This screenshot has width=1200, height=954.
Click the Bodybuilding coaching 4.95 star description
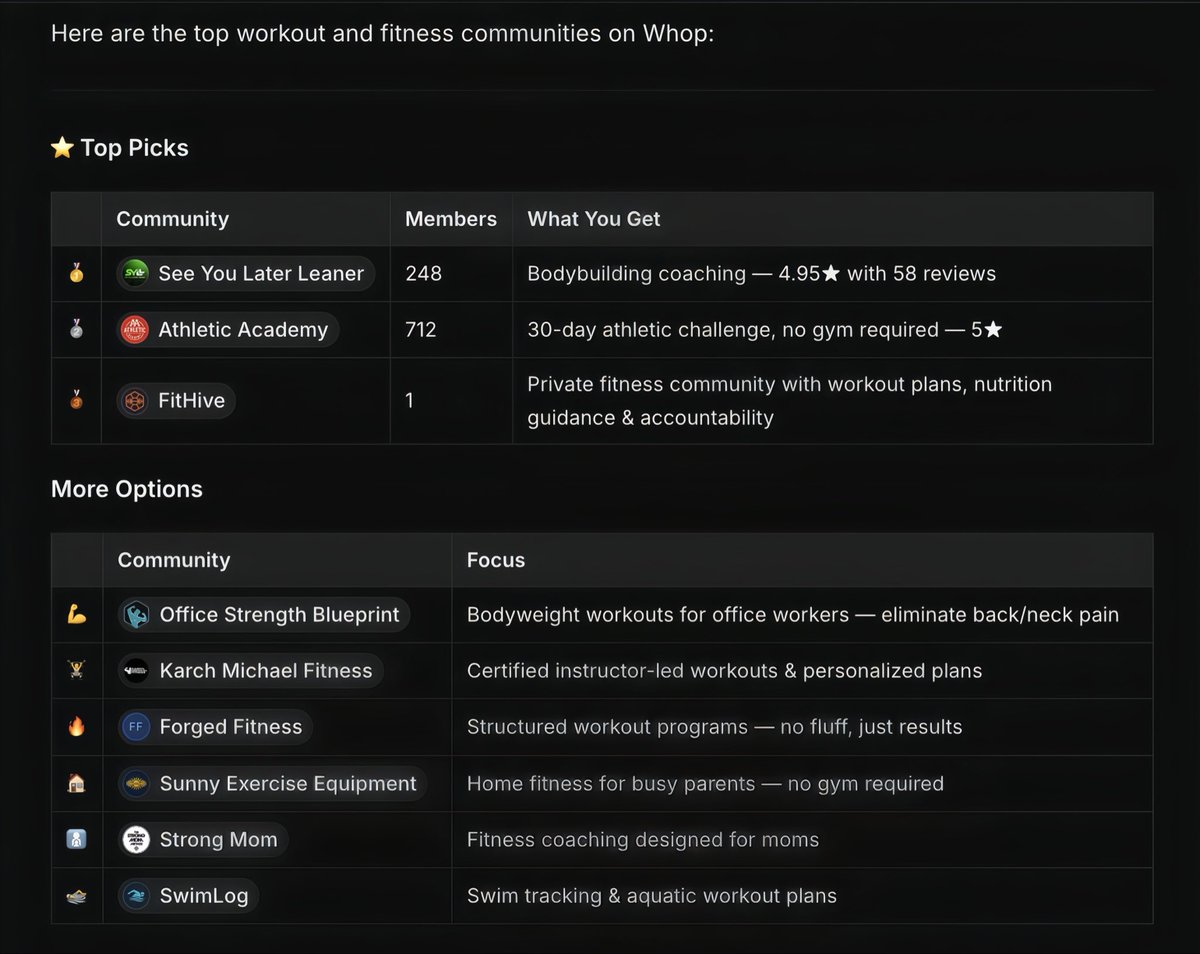(762, 273)
